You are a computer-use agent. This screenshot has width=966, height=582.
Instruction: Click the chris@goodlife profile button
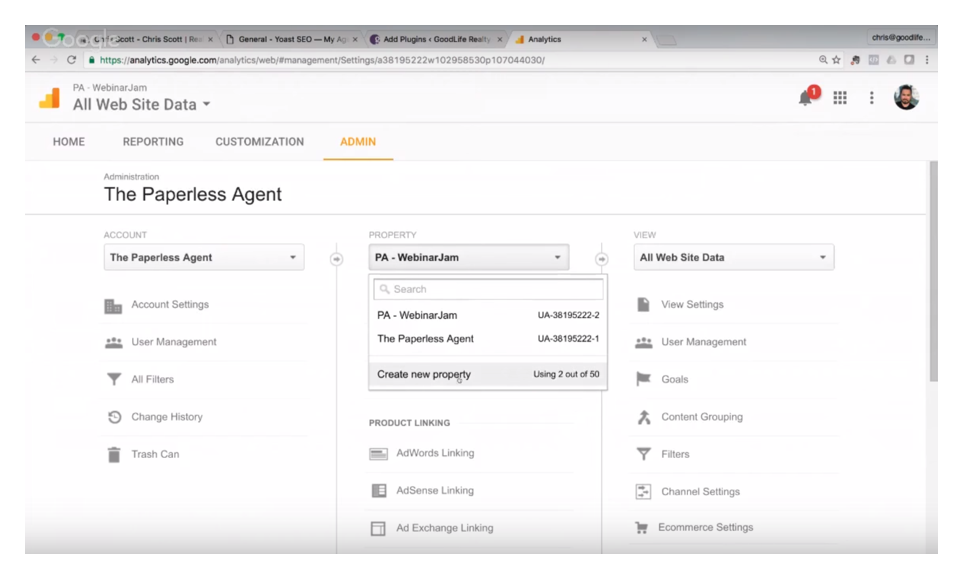(901, 37)
